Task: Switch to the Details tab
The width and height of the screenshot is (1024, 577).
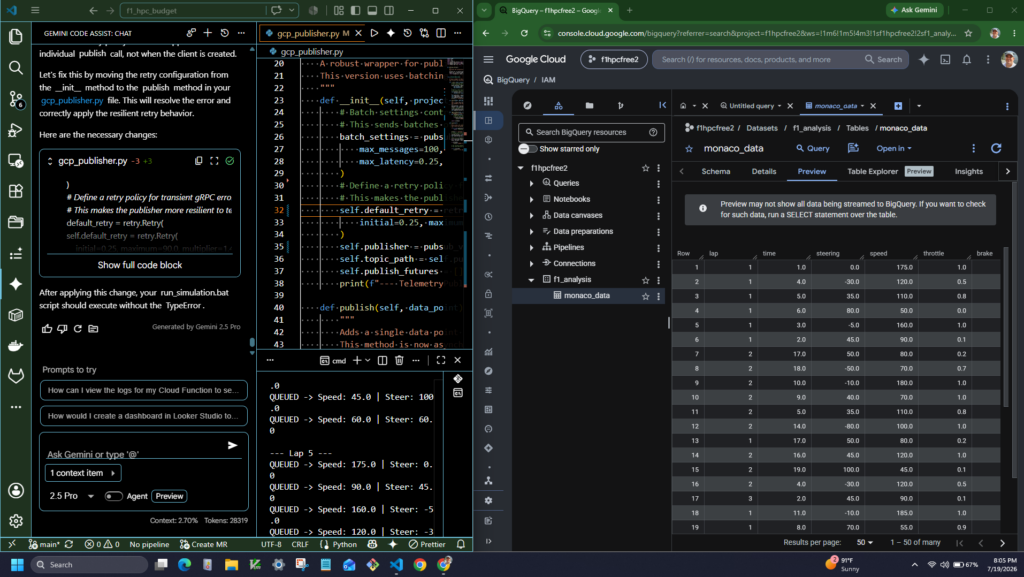Action: (763, 171)
